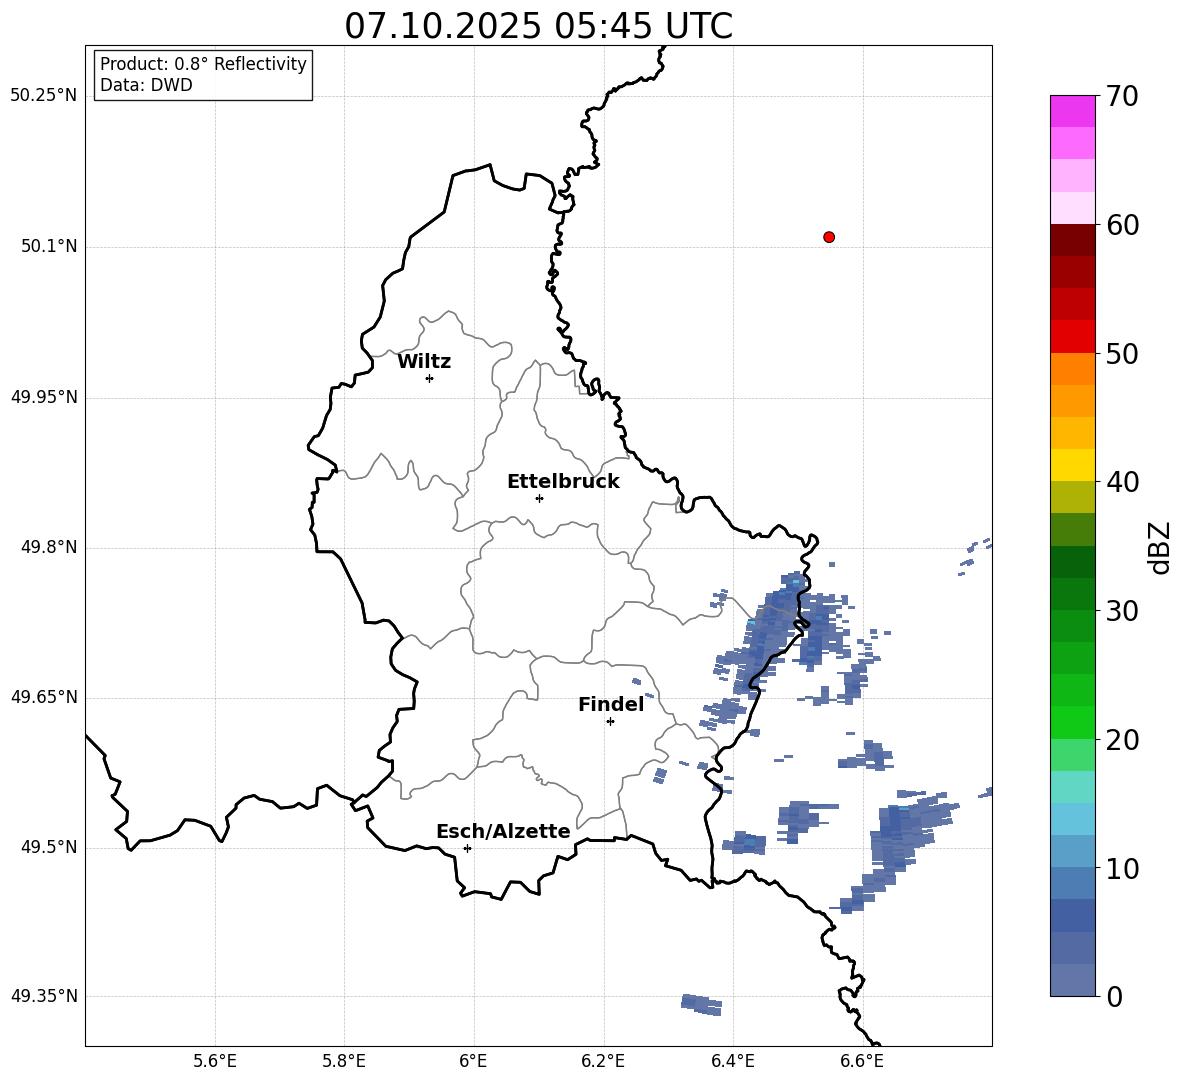
Task: Click colorbar tick label 70
Action: point(1122,97)
